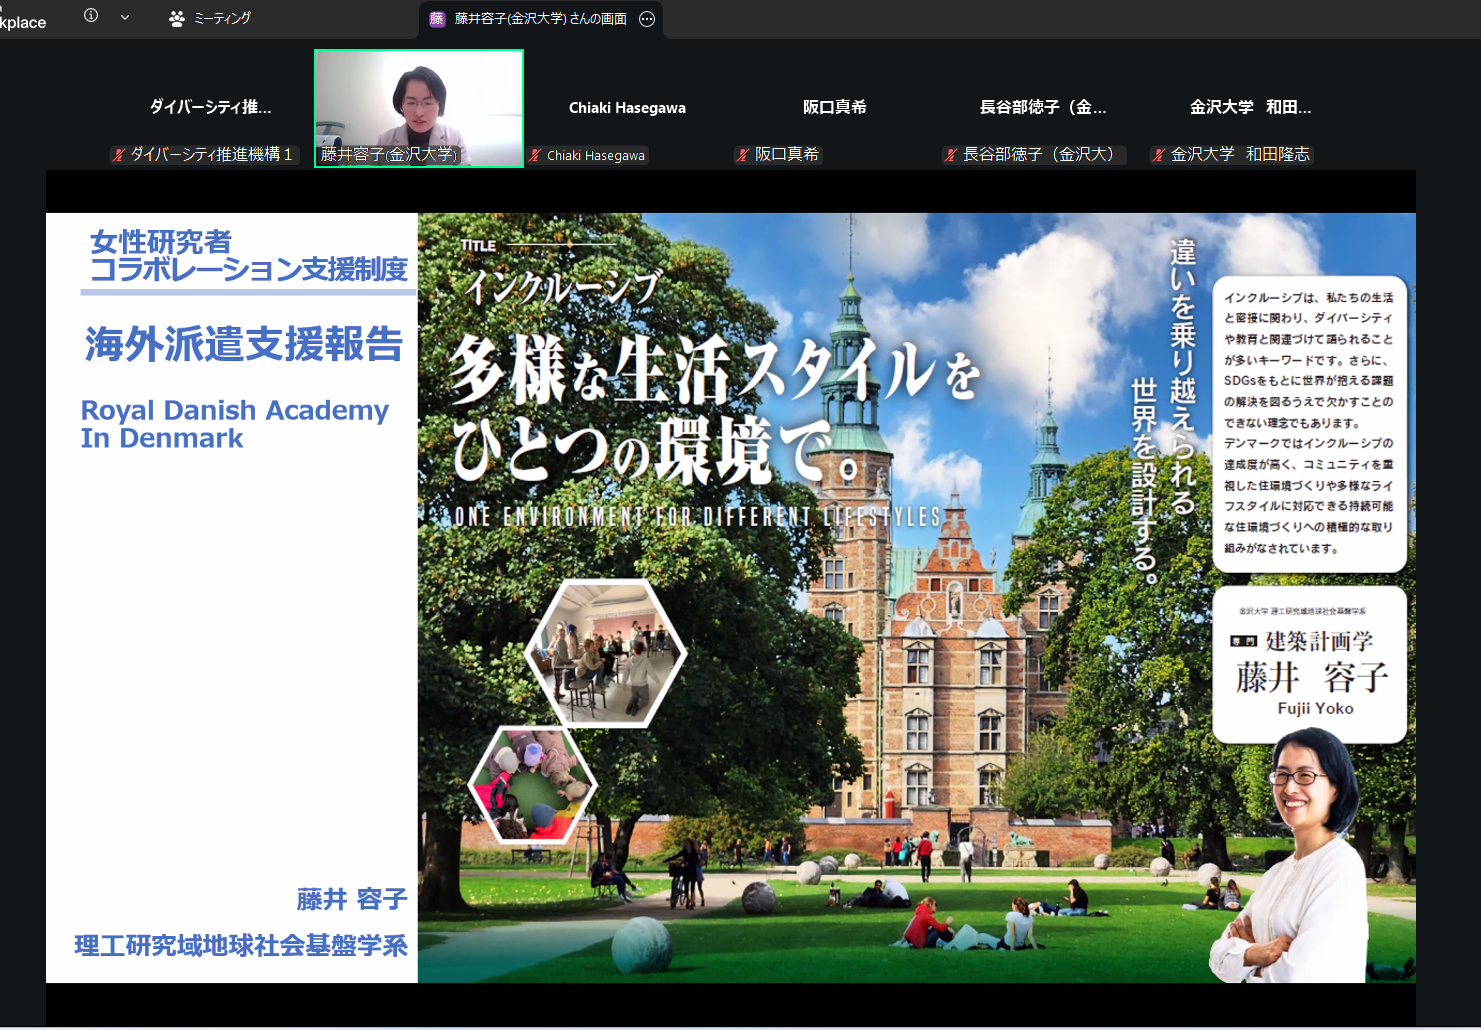This screenshot has height=1030, width=1481.
Task: Select the 阪口真希 participant tile
Action: [834, 108]
